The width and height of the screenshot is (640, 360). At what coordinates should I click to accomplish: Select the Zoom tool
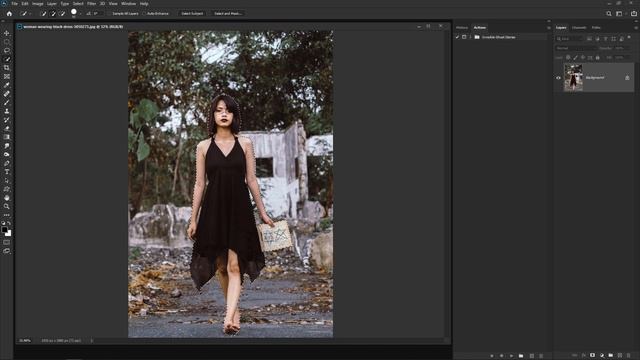click(7, 207)
